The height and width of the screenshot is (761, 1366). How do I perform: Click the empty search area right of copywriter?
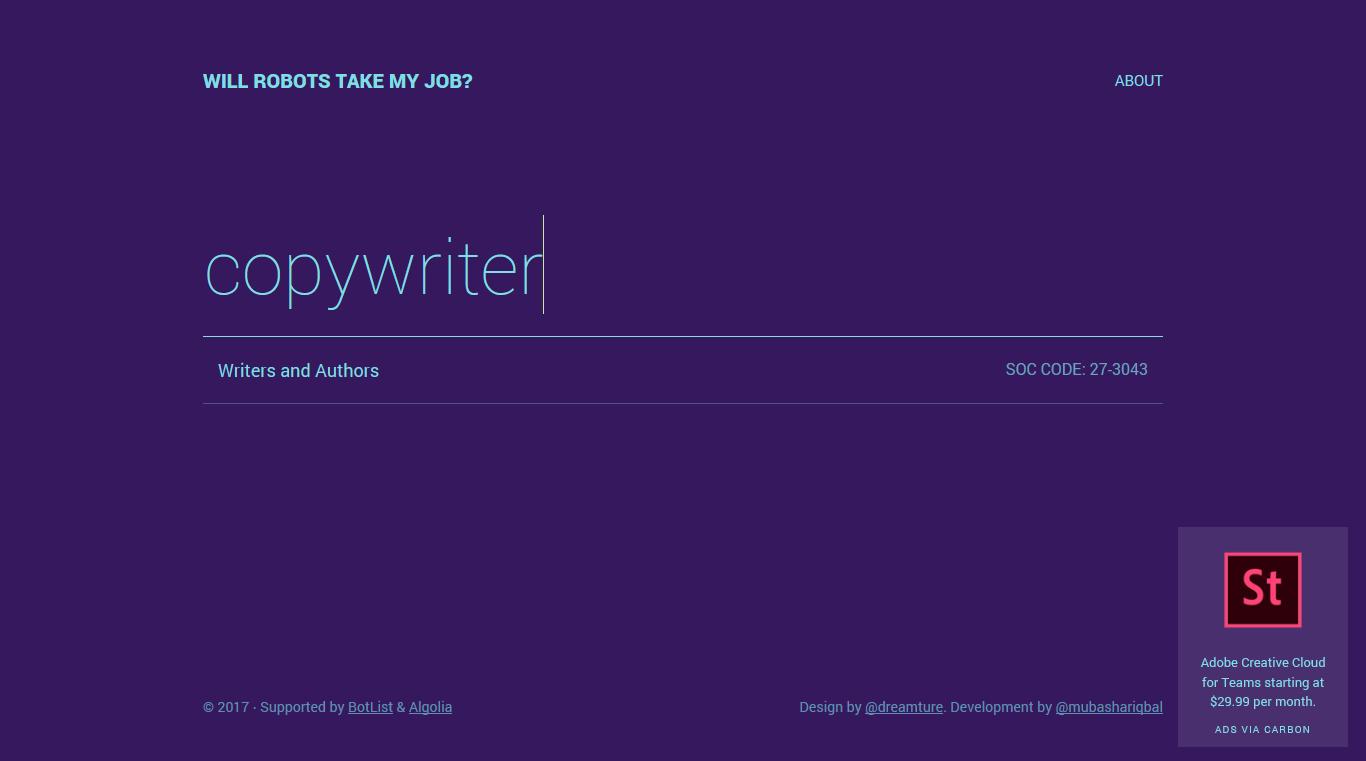tap(850, 270)
